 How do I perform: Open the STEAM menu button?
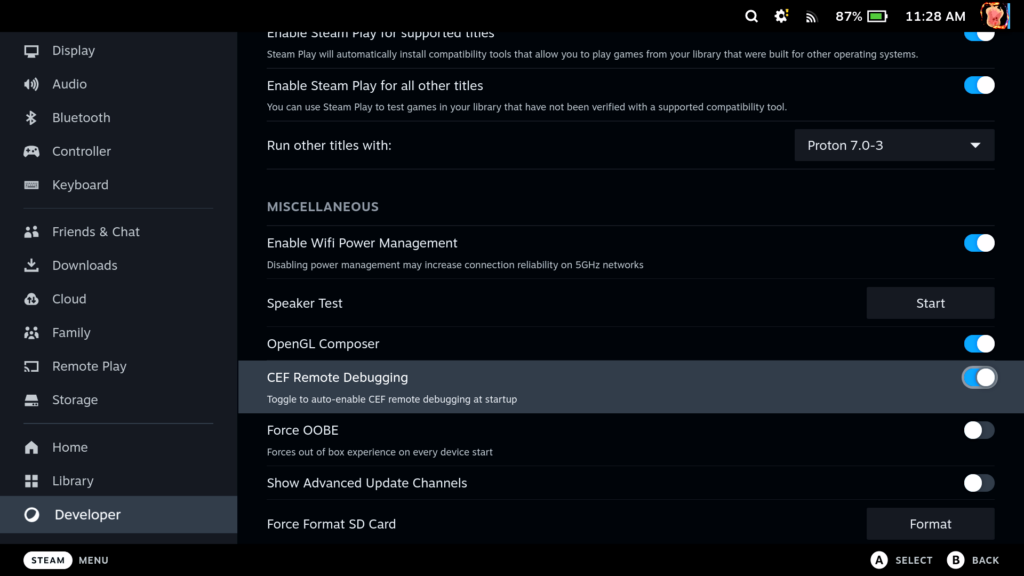click(47, 560)
